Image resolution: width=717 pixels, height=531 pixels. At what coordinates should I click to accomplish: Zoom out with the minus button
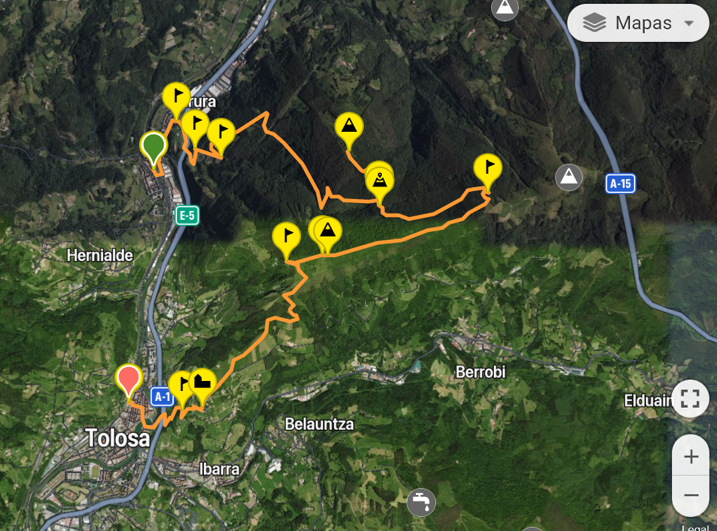click(x=691, y=495)
